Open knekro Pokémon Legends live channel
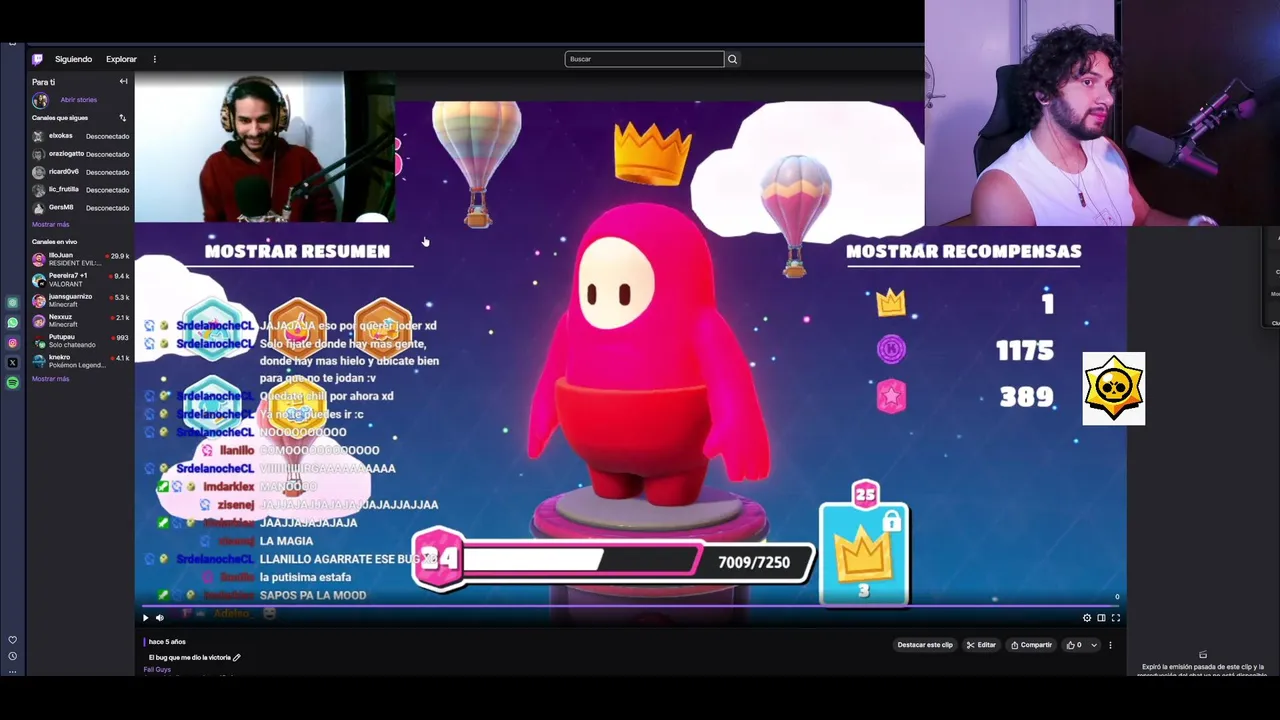 81,361
